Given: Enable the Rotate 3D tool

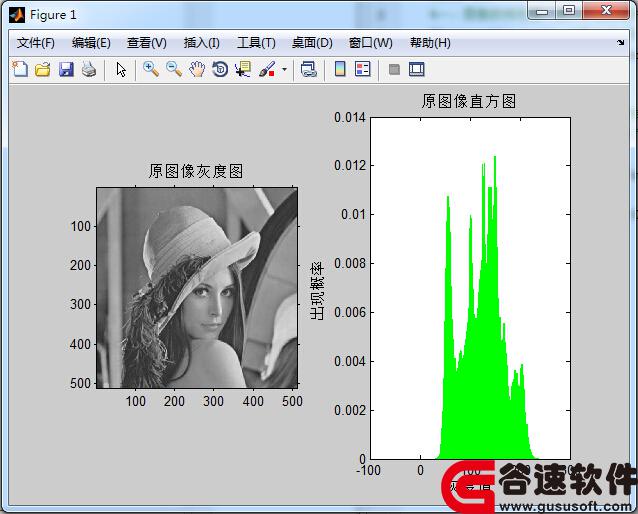Looking at the screenshot, I should coord(220,69).
